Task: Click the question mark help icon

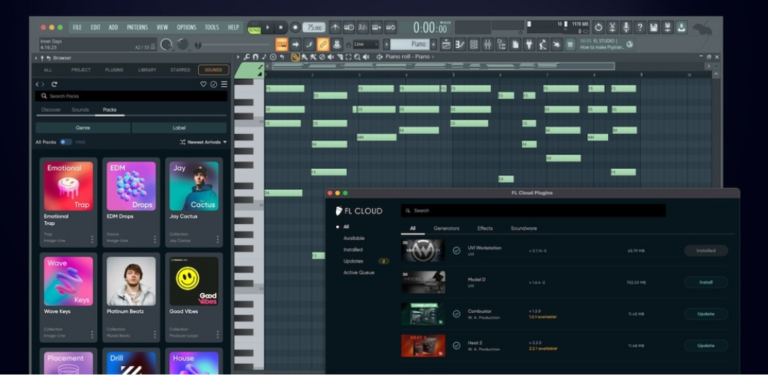Action: tap(640, 27)
